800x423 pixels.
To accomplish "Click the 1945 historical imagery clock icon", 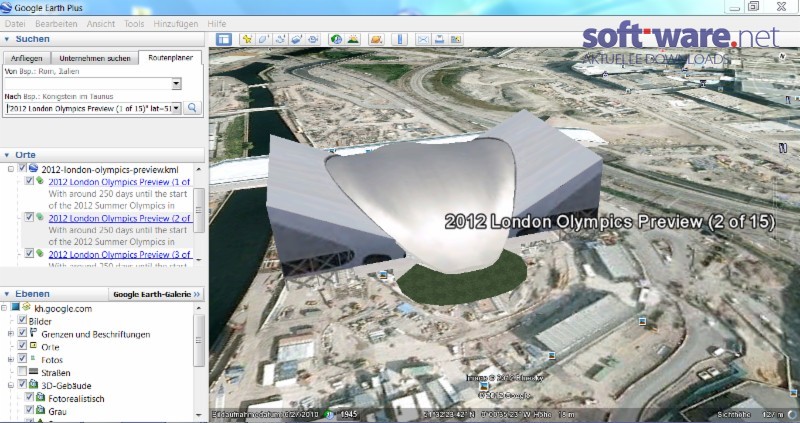I will (330, 414).
